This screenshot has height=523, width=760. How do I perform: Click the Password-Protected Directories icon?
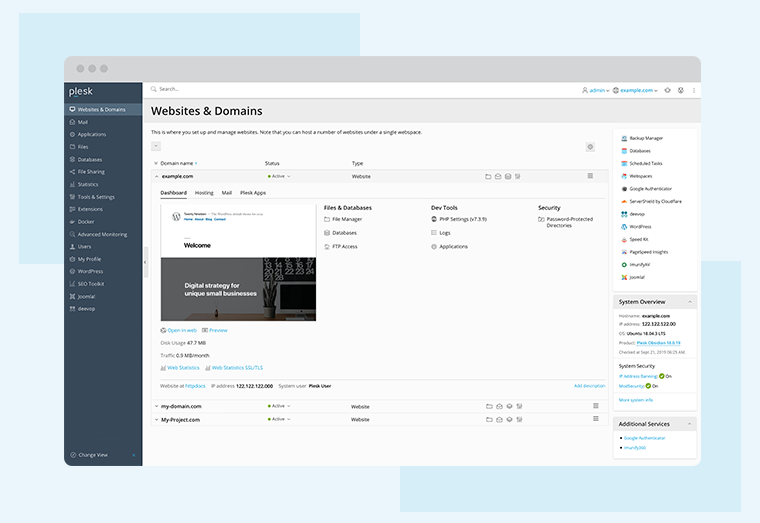[x=541, y=218]
